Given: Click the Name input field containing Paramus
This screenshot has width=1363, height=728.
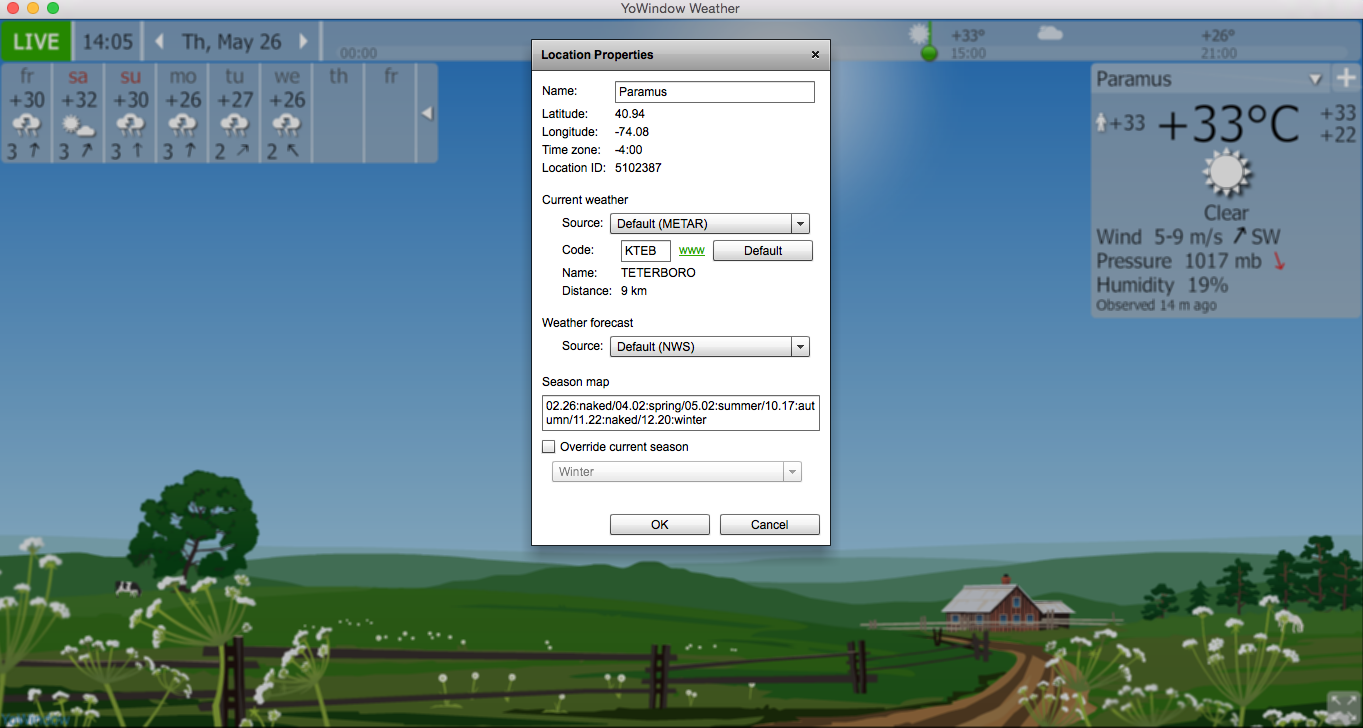Looking at the screenshot, I should click(x=714, y=92).
